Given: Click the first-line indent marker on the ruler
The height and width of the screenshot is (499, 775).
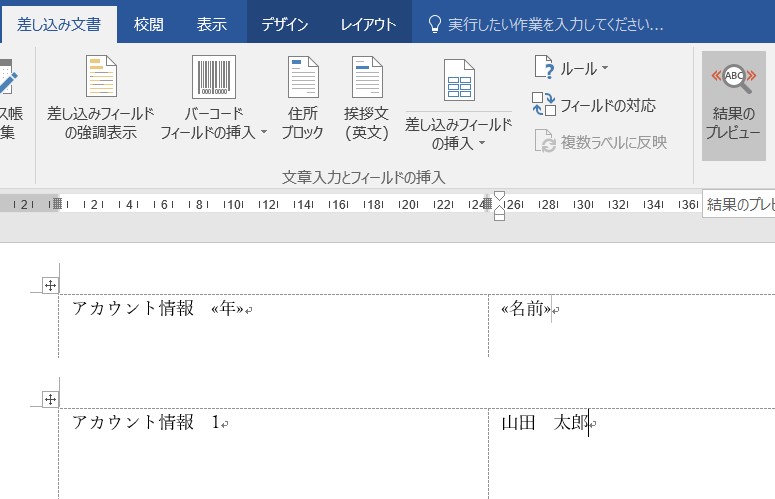Looking at the screenshot, I should [499, 196].
